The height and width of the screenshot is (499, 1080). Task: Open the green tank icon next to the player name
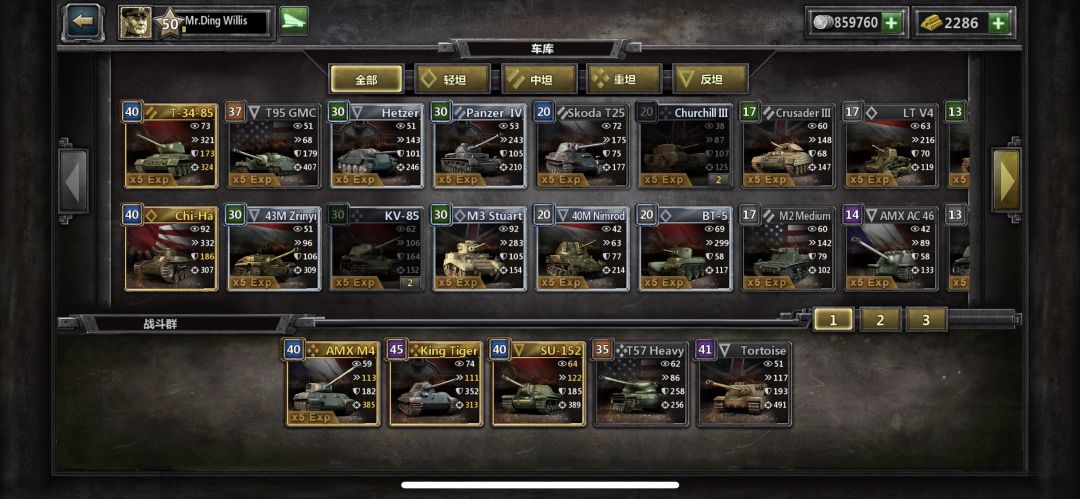tap(293, 21)
